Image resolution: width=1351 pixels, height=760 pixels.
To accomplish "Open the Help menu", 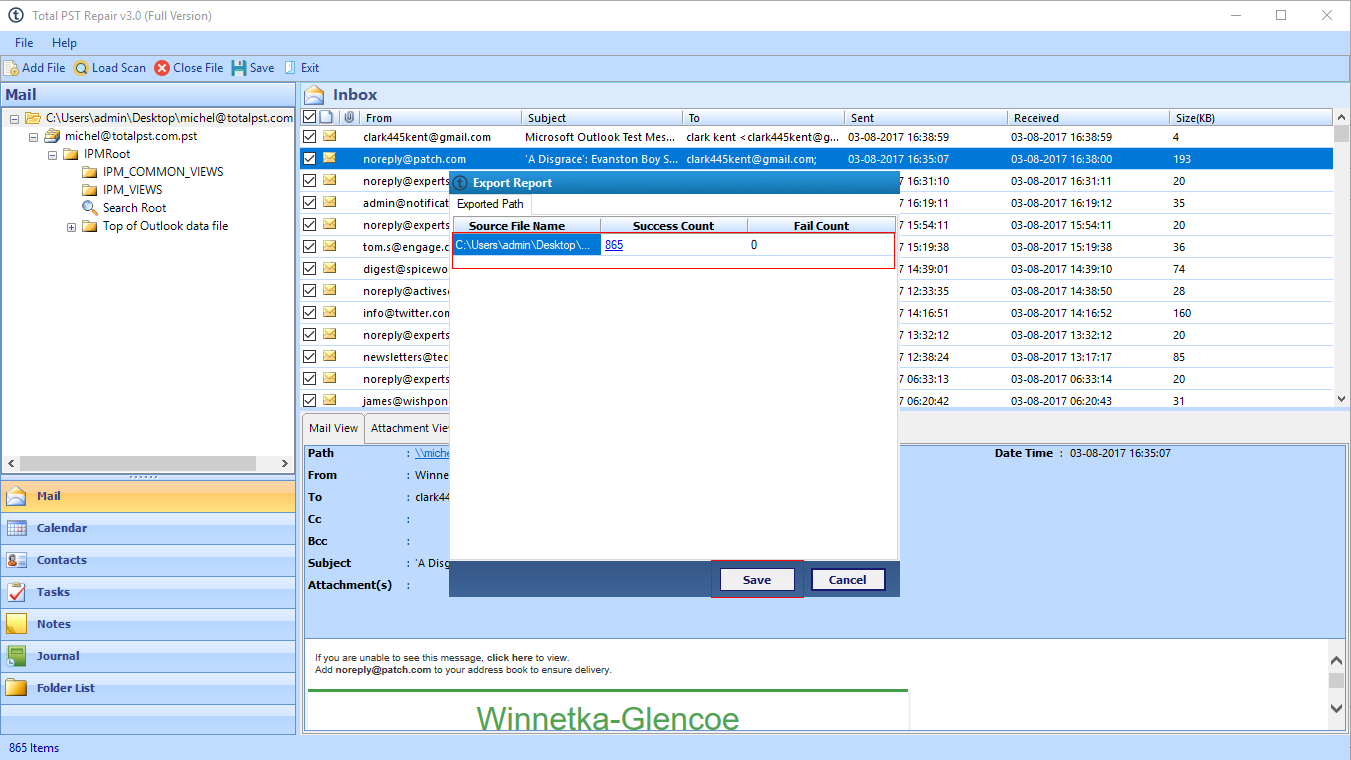I will 64,43.
